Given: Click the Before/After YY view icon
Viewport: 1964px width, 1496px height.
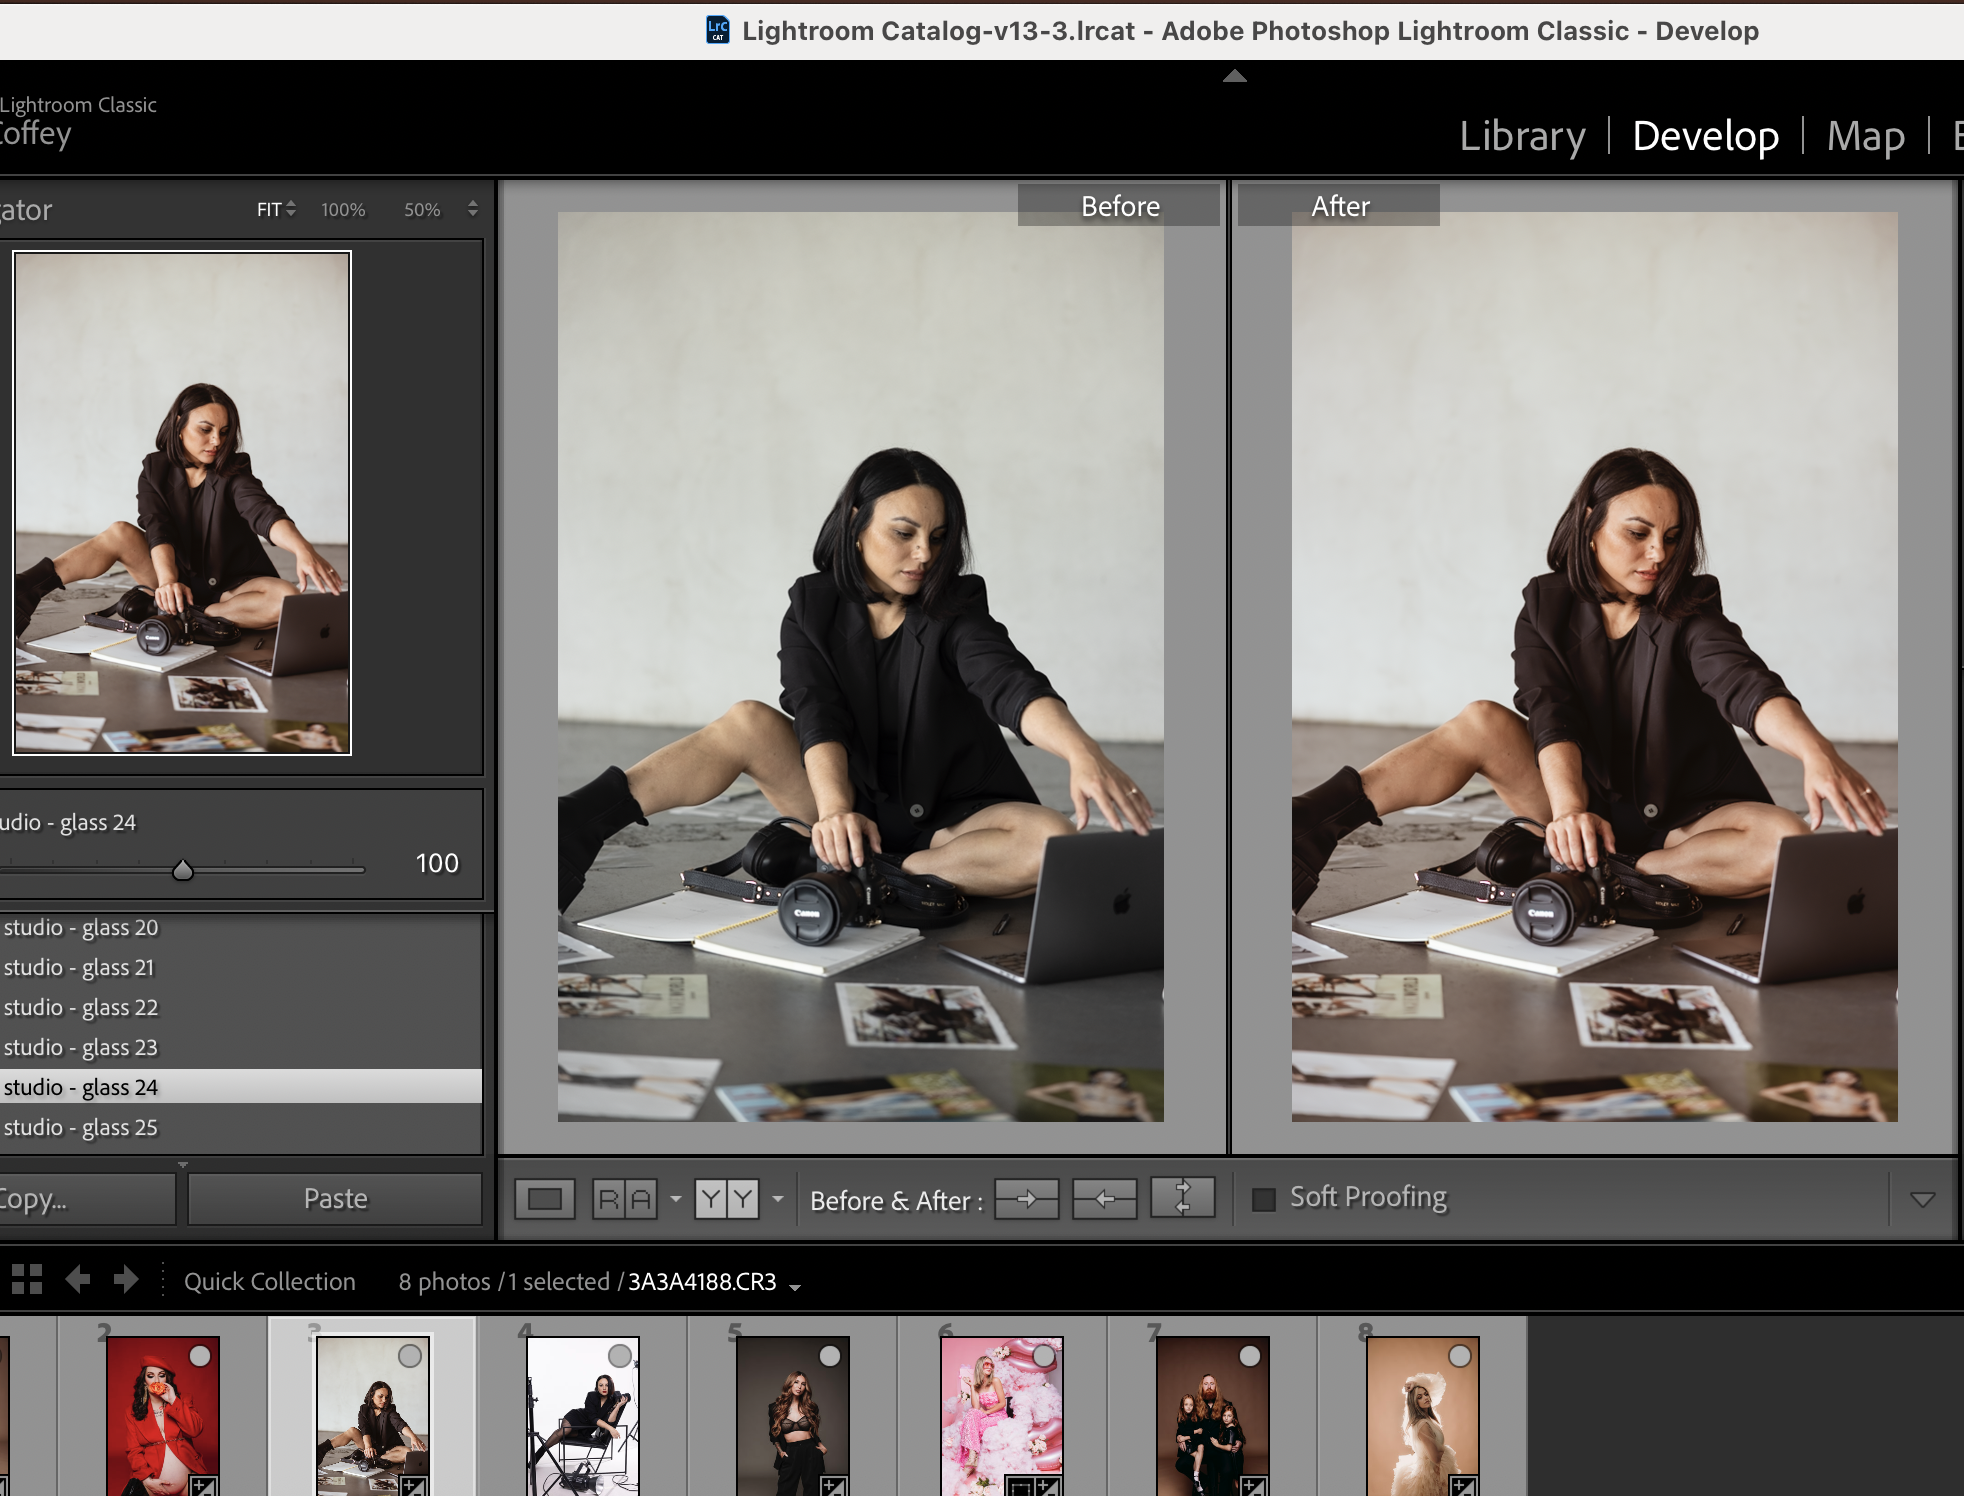Looking at the screenshot, I should tap(727, 1199).
